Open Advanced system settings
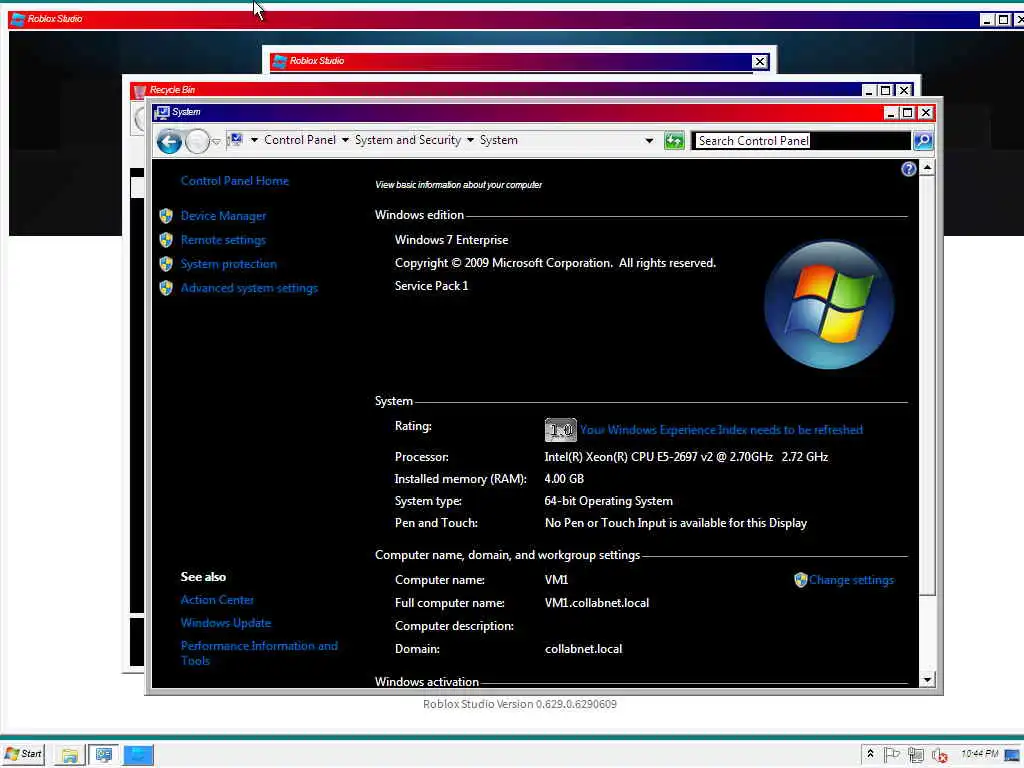 tap(249, 288)
